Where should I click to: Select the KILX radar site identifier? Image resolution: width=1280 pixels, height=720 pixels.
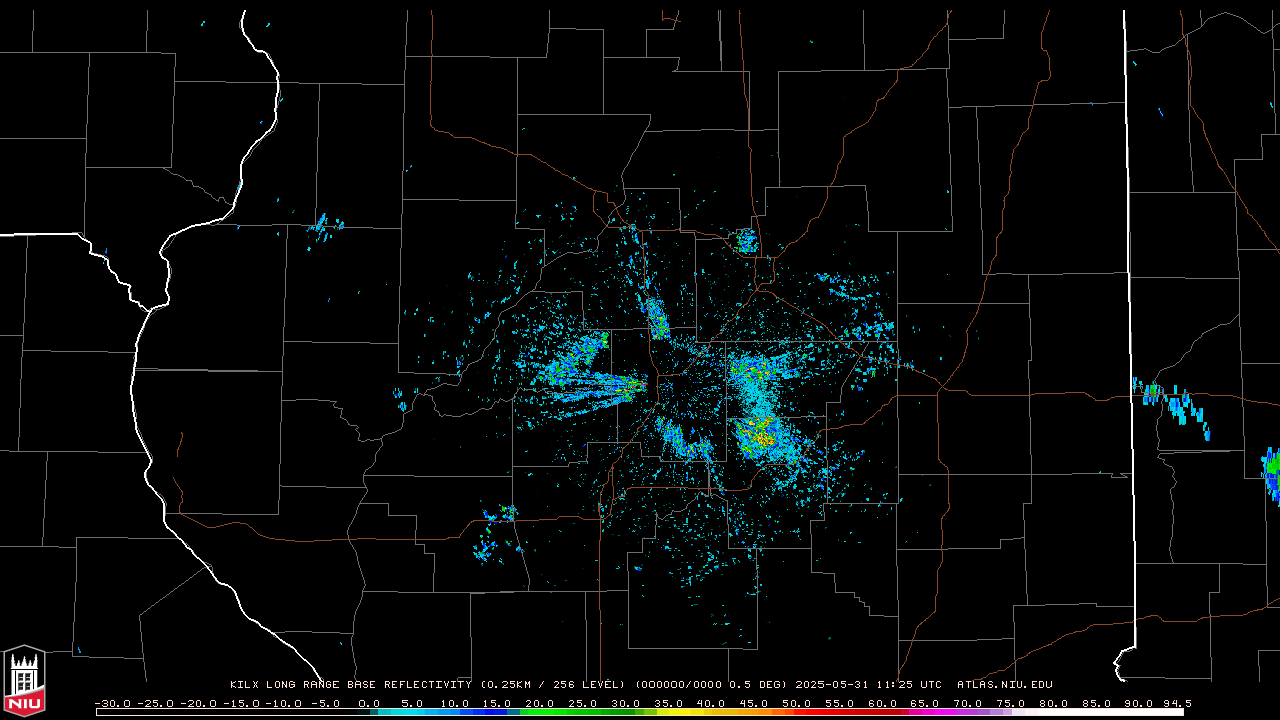(244, 685)
